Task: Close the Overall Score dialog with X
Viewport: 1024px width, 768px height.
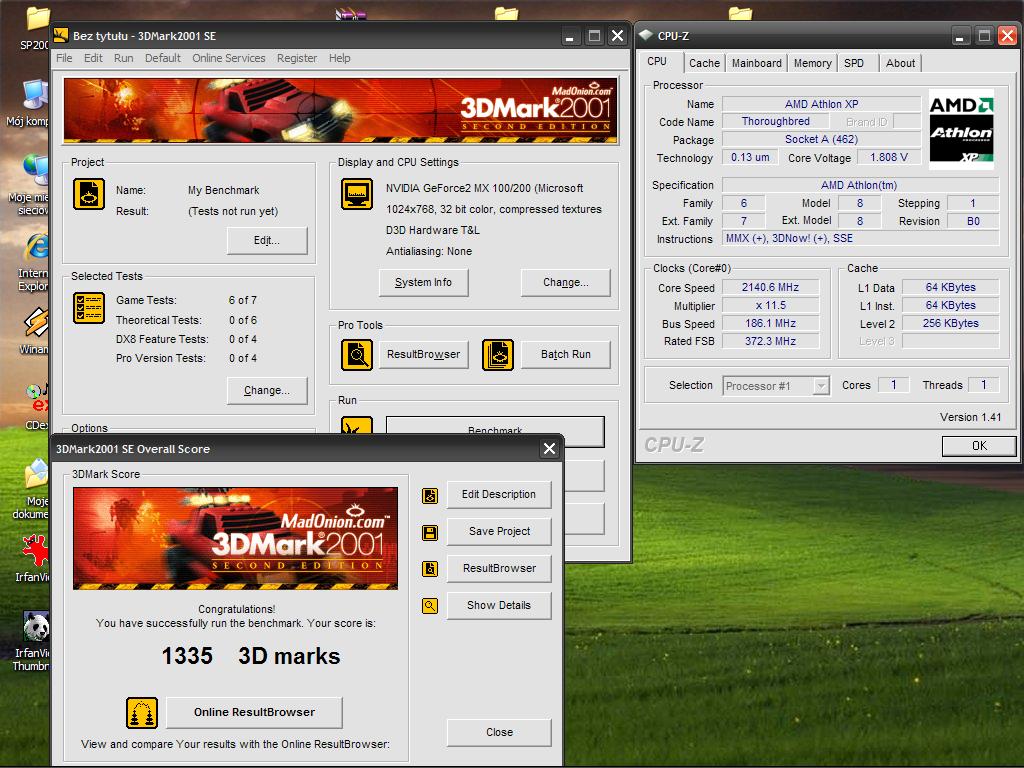Action: (549, 449)
